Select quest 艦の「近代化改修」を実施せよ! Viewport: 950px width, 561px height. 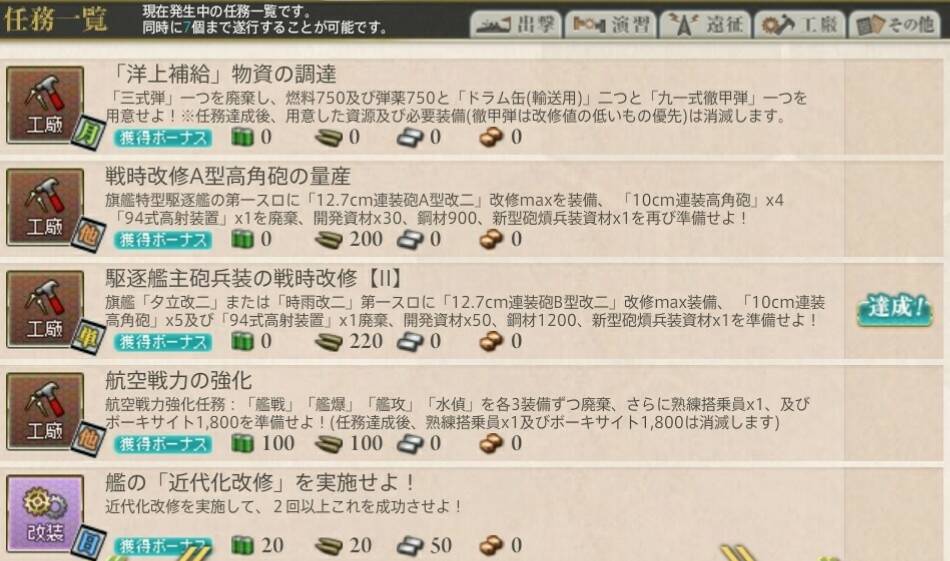[x=261, y=483]
